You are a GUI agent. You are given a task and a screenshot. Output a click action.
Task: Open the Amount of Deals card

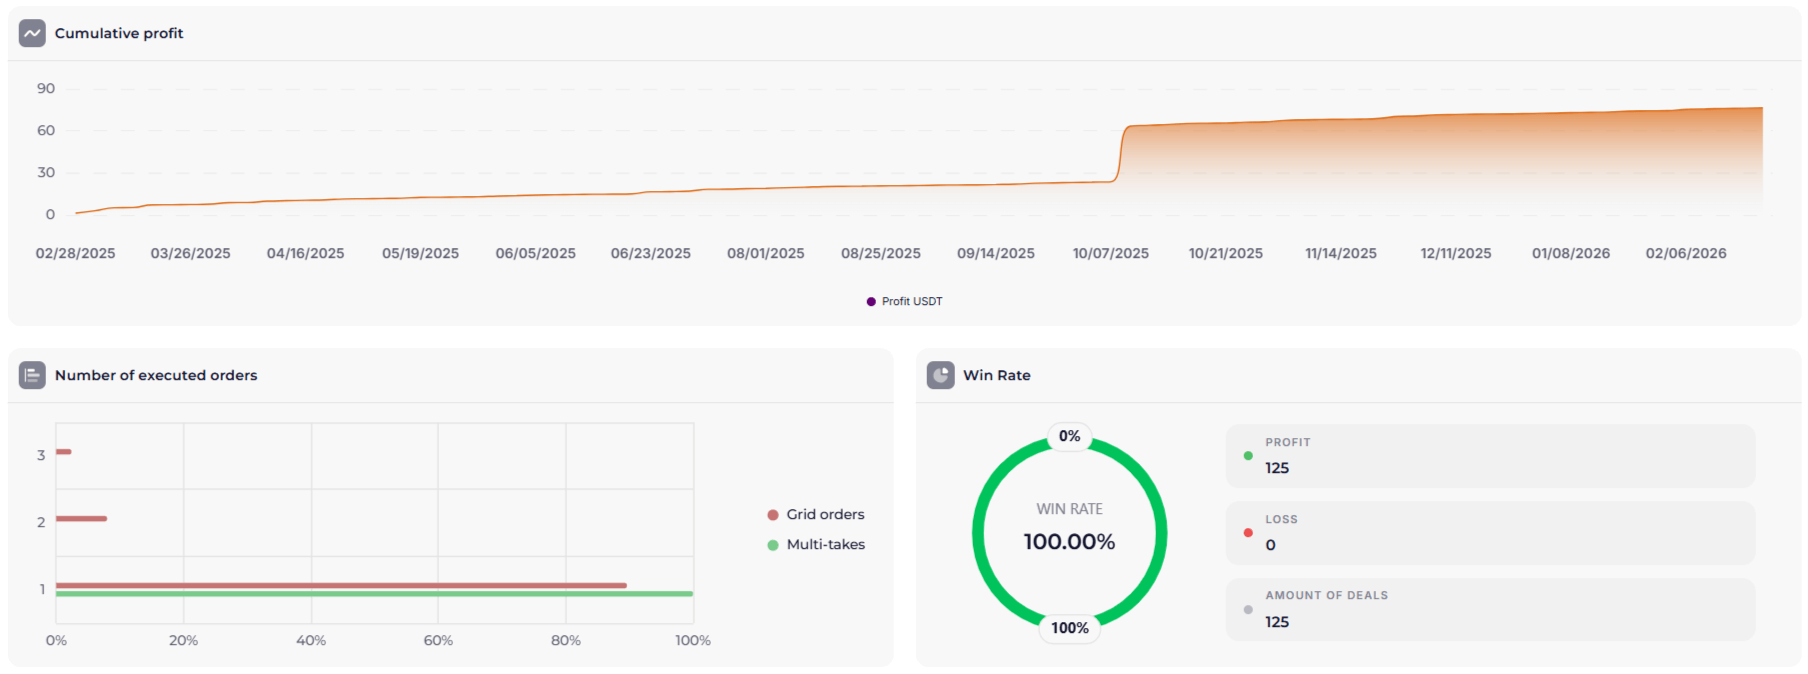point(1490,609)
